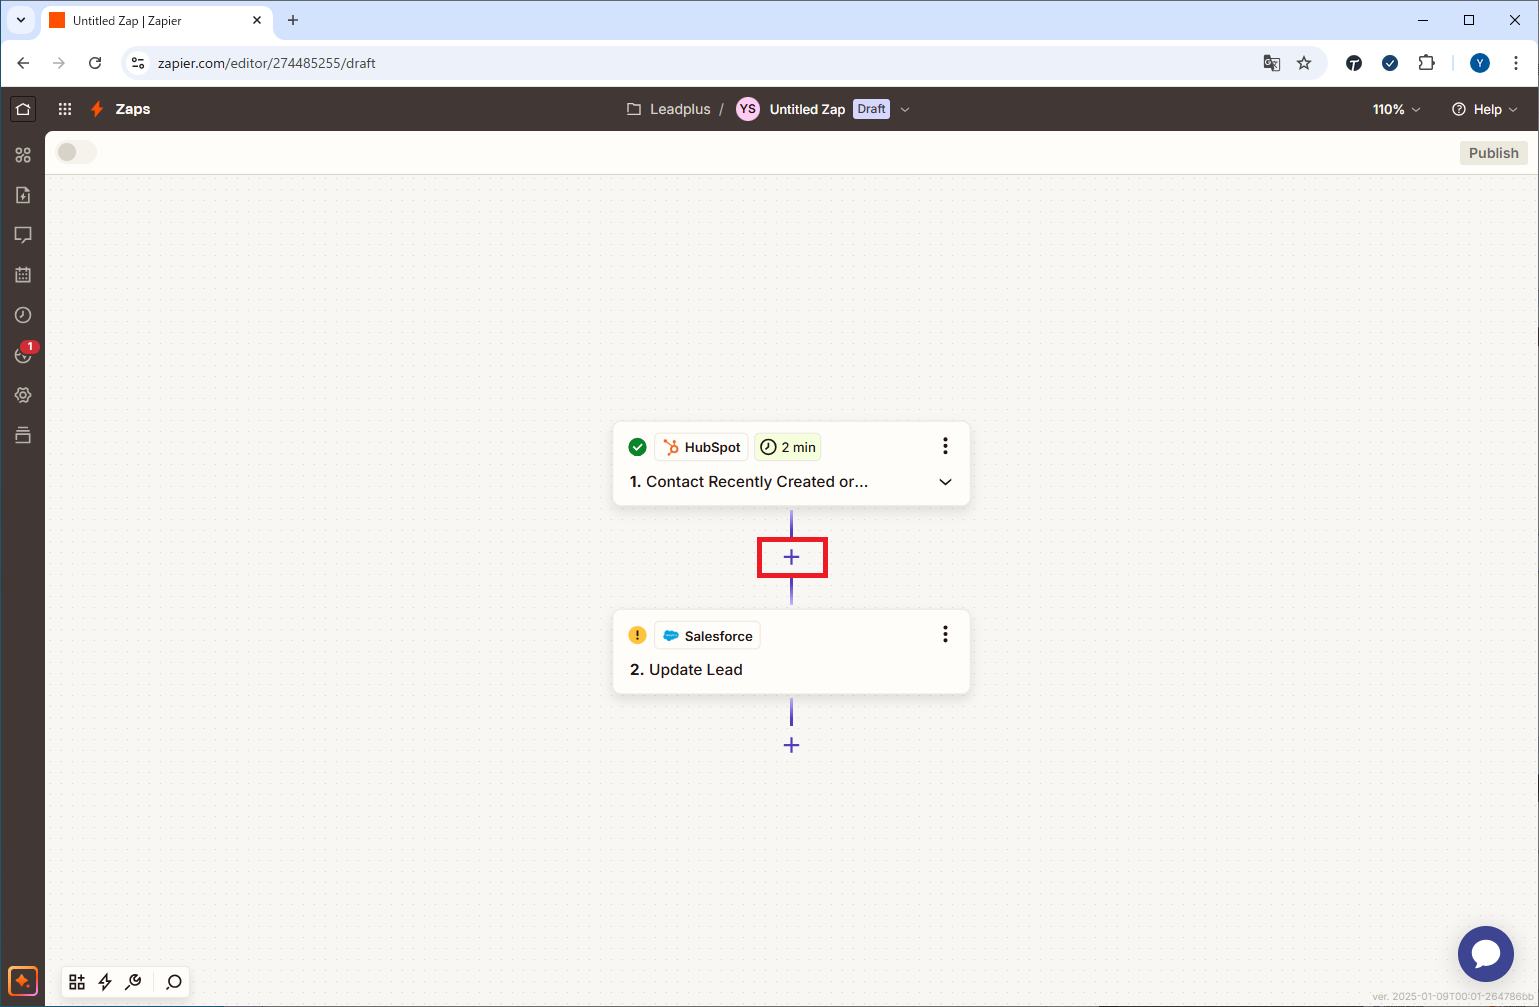Select the Untitled Zap browser tab

(x=157, y=20)
